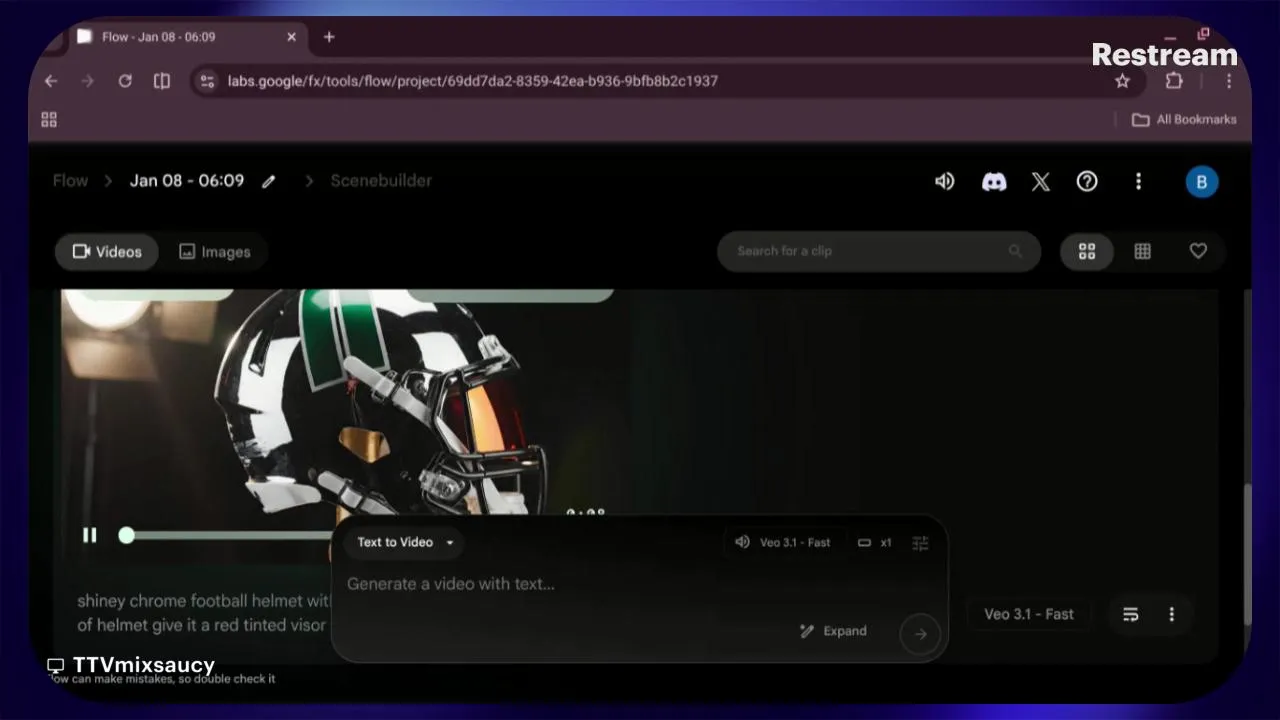Open clip prompt reuse icon
The height and width of the screenshot is (720, 1280).
(x=1131, y=614)
